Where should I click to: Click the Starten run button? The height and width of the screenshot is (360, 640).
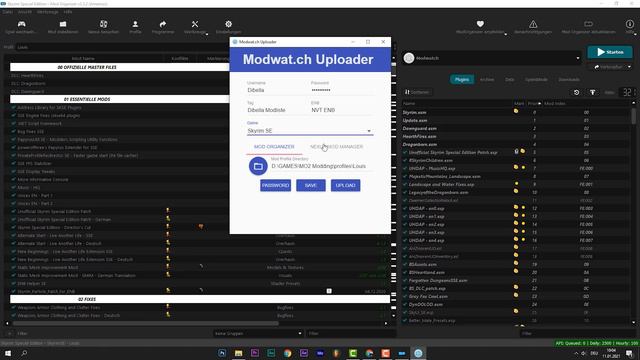[x=610, y=52]
